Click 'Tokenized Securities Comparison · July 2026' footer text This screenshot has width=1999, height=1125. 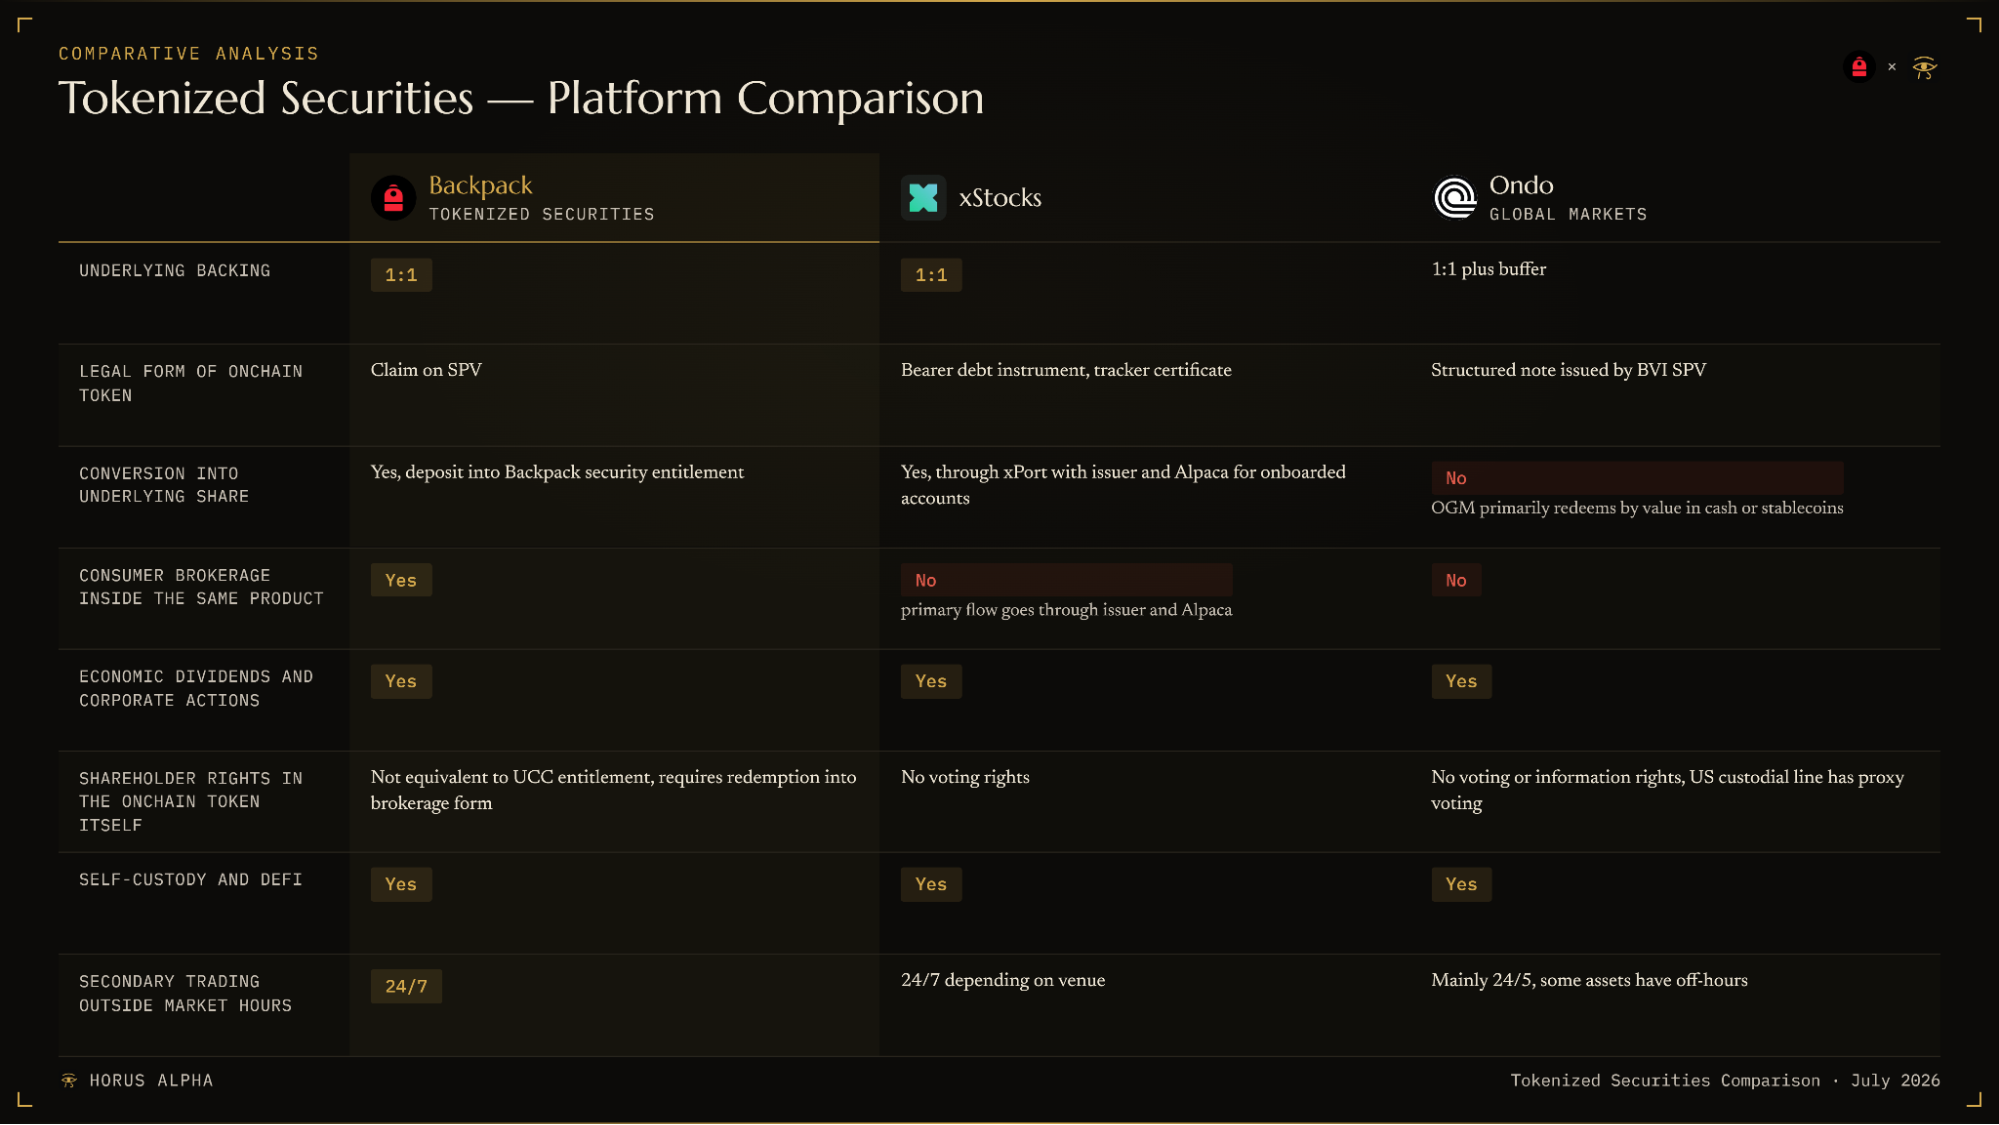click(x=1725, y=1081)
